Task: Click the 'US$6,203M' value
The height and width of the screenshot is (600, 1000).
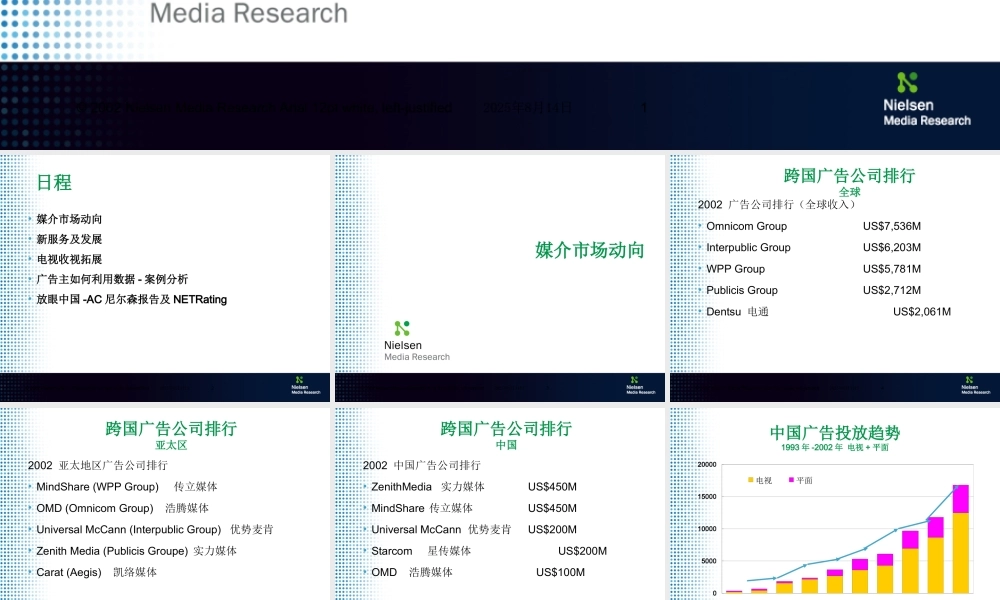Action: point(892,247)
